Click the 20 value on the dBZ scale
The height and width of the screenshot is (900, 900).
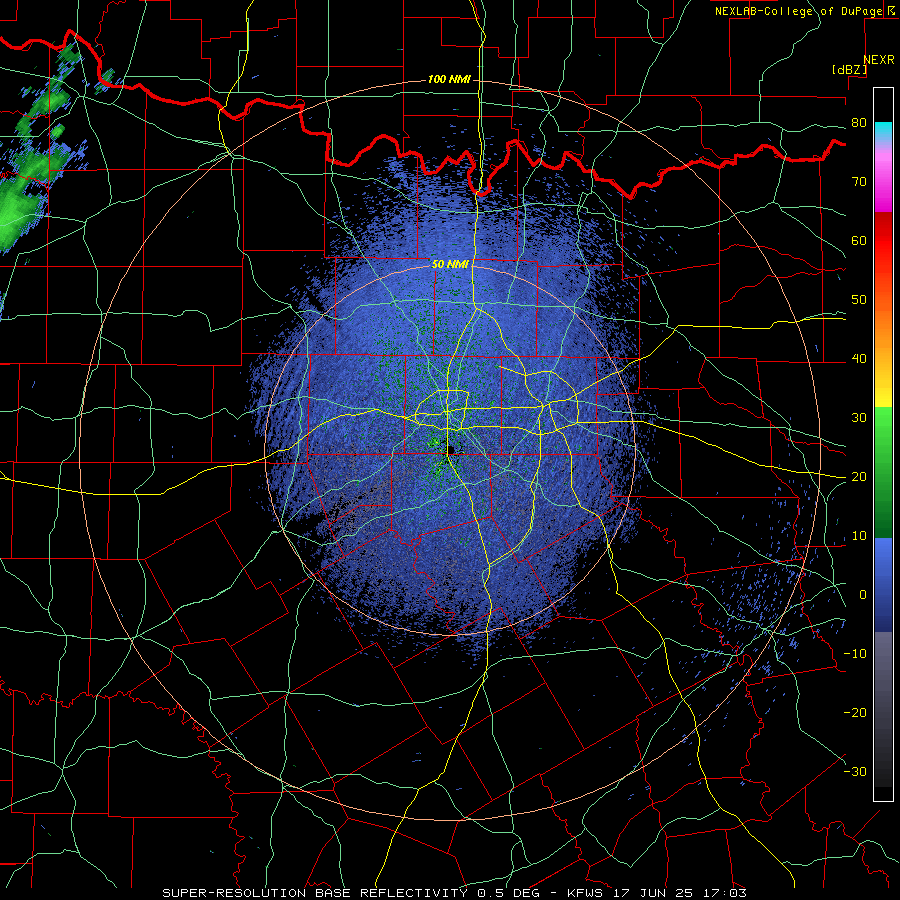pyautogui.click(x=859, y=476)
